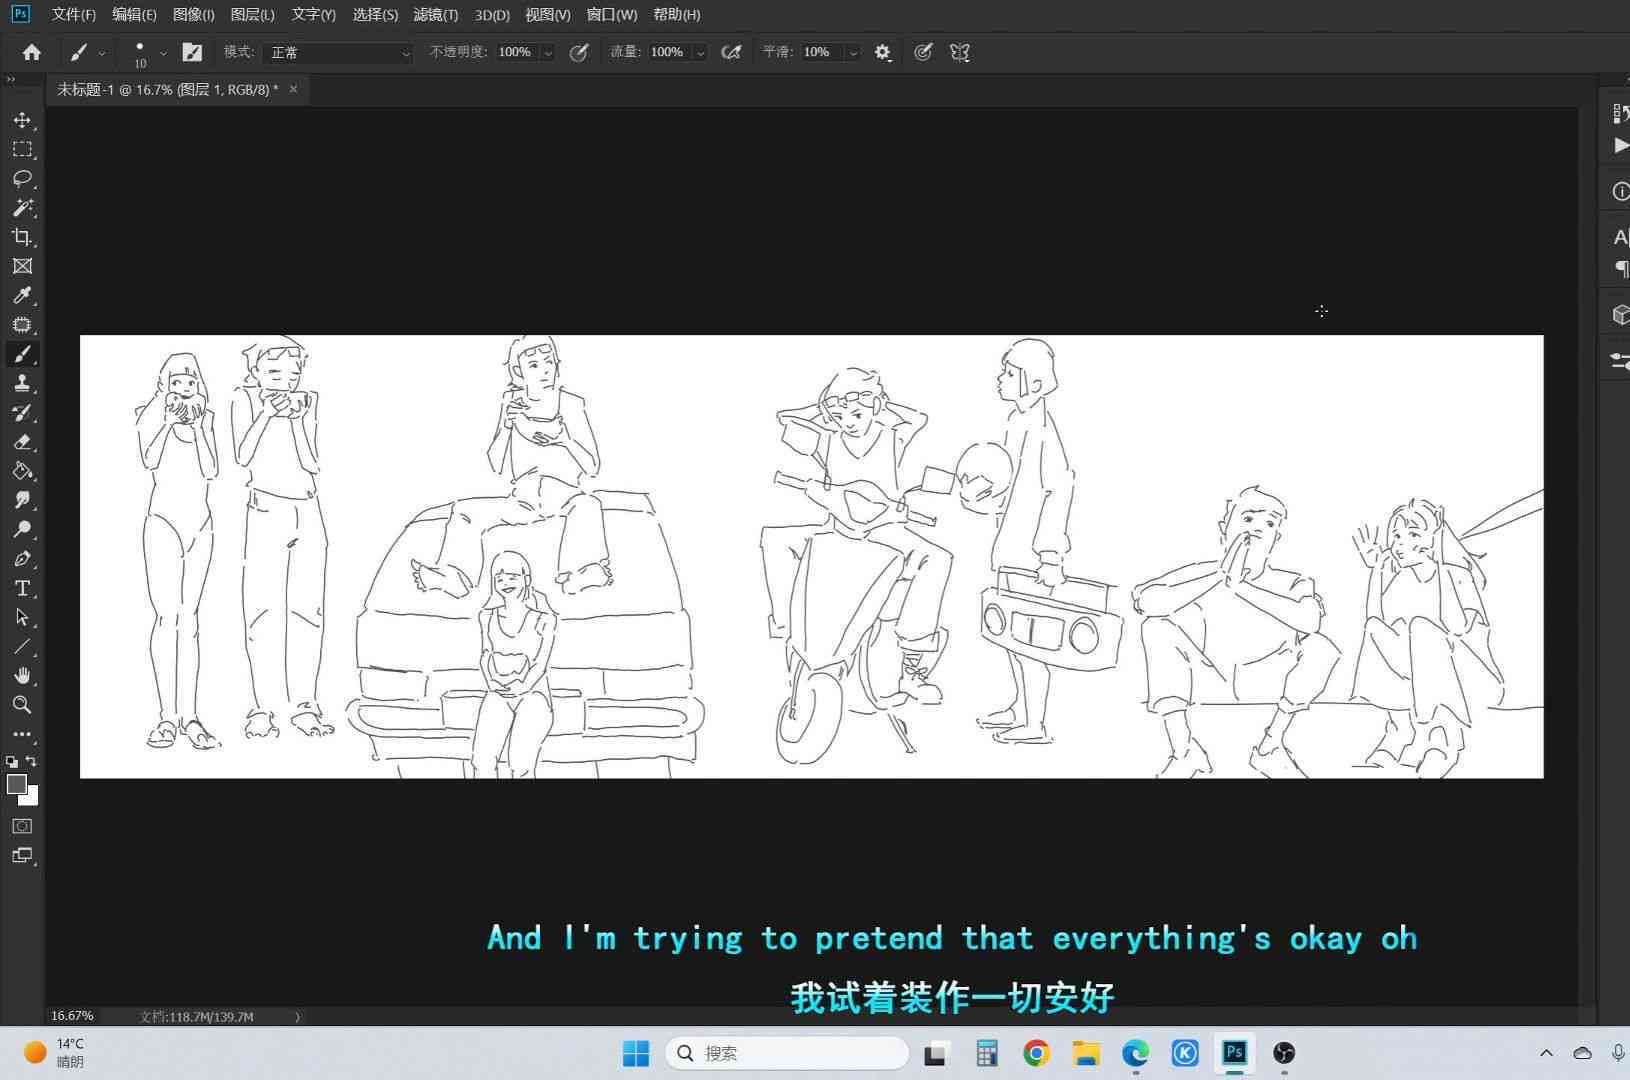
Task: Select the Spot Healing Brush tool
Action: click(22, 325)
